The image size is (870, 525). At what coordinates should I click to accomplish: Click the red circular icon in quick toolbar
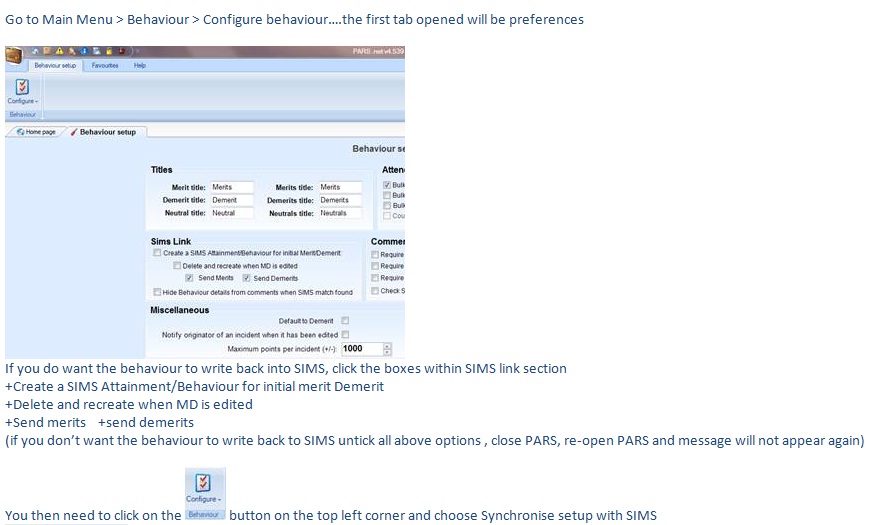pyautogui.click(x=121, y=51)
